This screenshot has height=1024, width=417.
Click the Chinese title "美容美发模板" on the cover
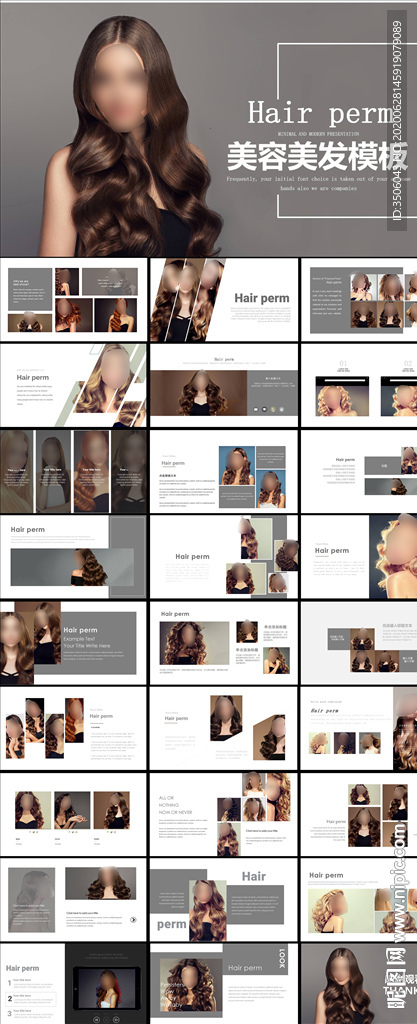pos(317,156)
